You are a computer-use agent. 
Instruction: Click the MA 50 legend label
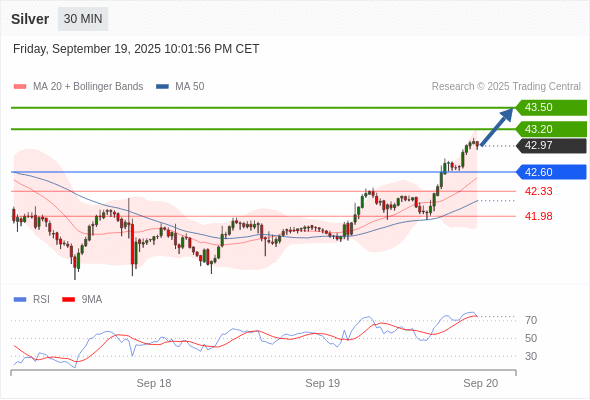(190, 87)
